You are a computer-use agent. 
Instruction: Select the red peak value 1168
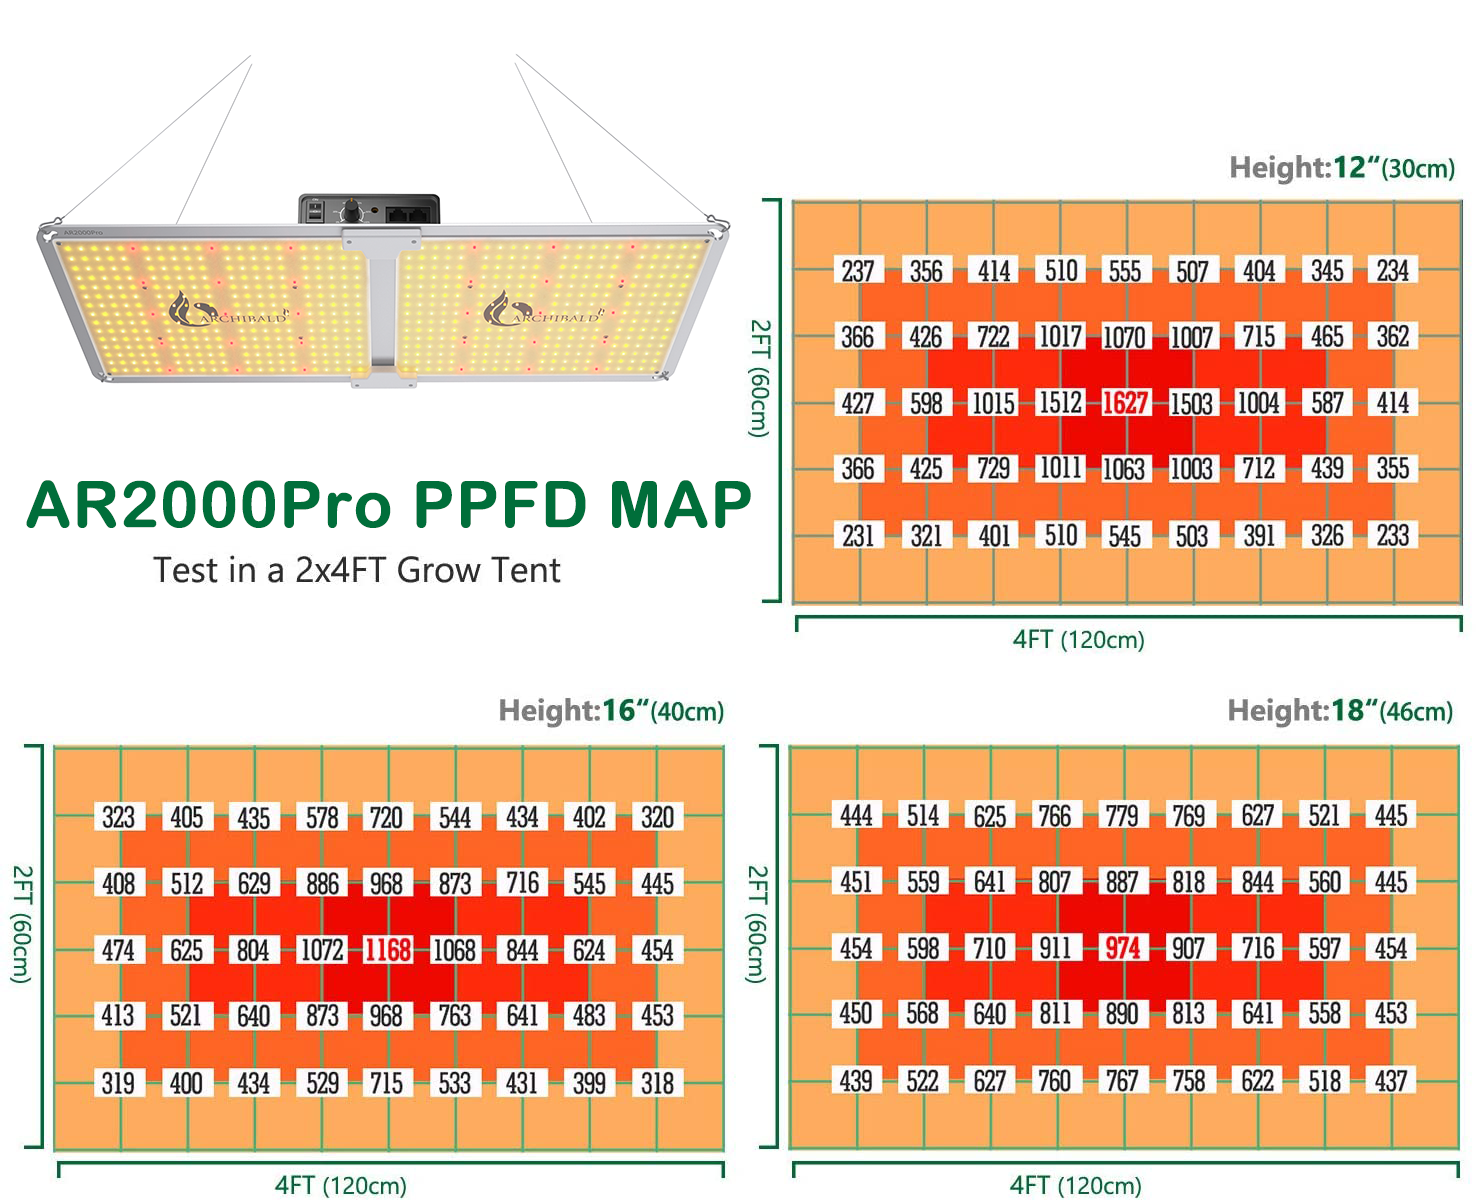coord(387,949)
